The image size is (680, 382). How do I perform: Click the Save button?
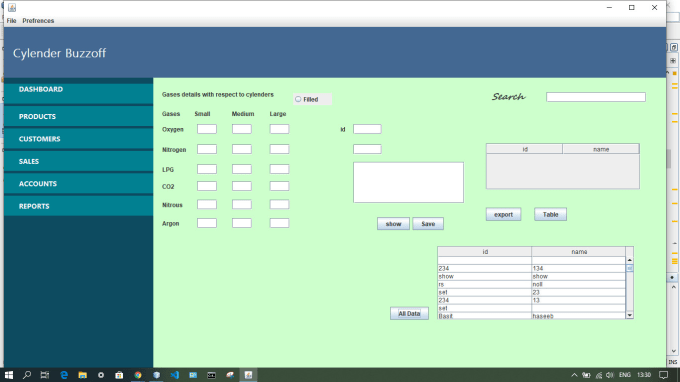pyautogui.click(x=428, y=224)
